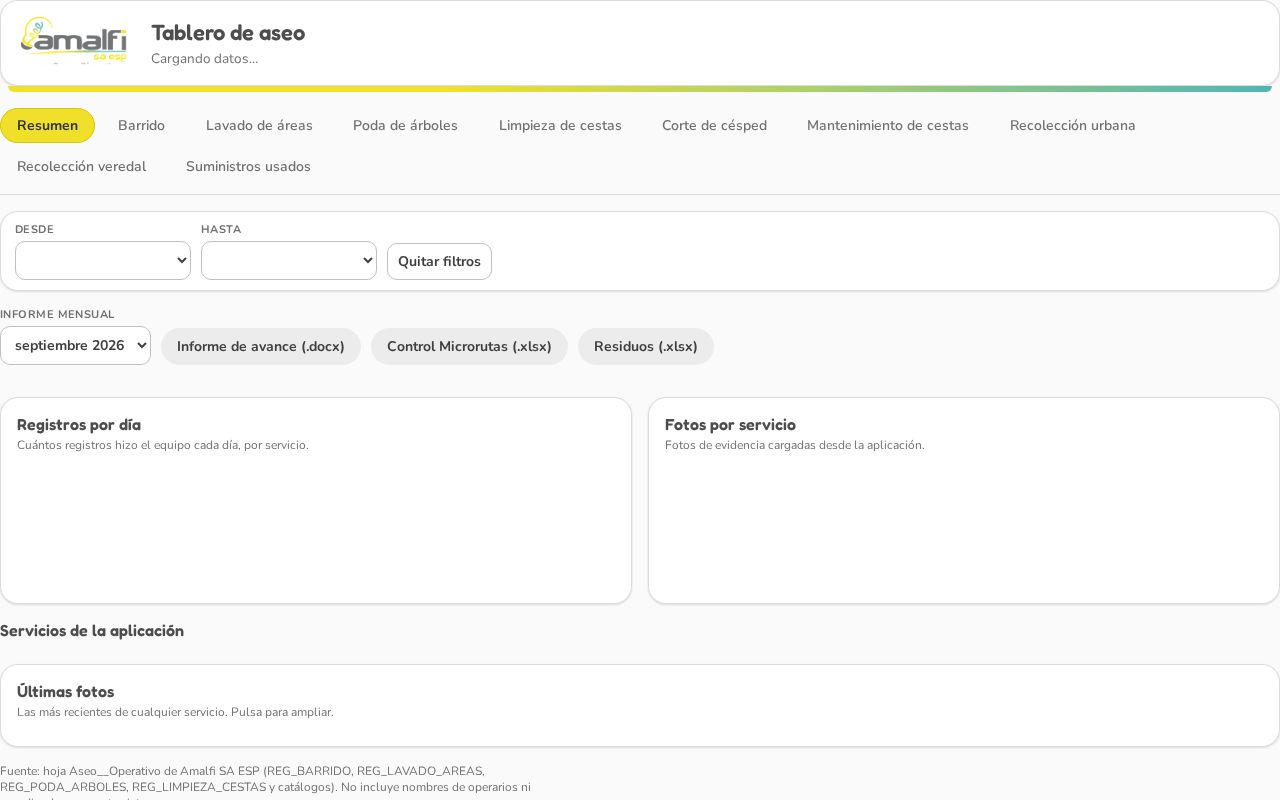Screen dimensions: 1280x800
Task: Download the Informe de avance (.docx)
Action: click(261, 347)
